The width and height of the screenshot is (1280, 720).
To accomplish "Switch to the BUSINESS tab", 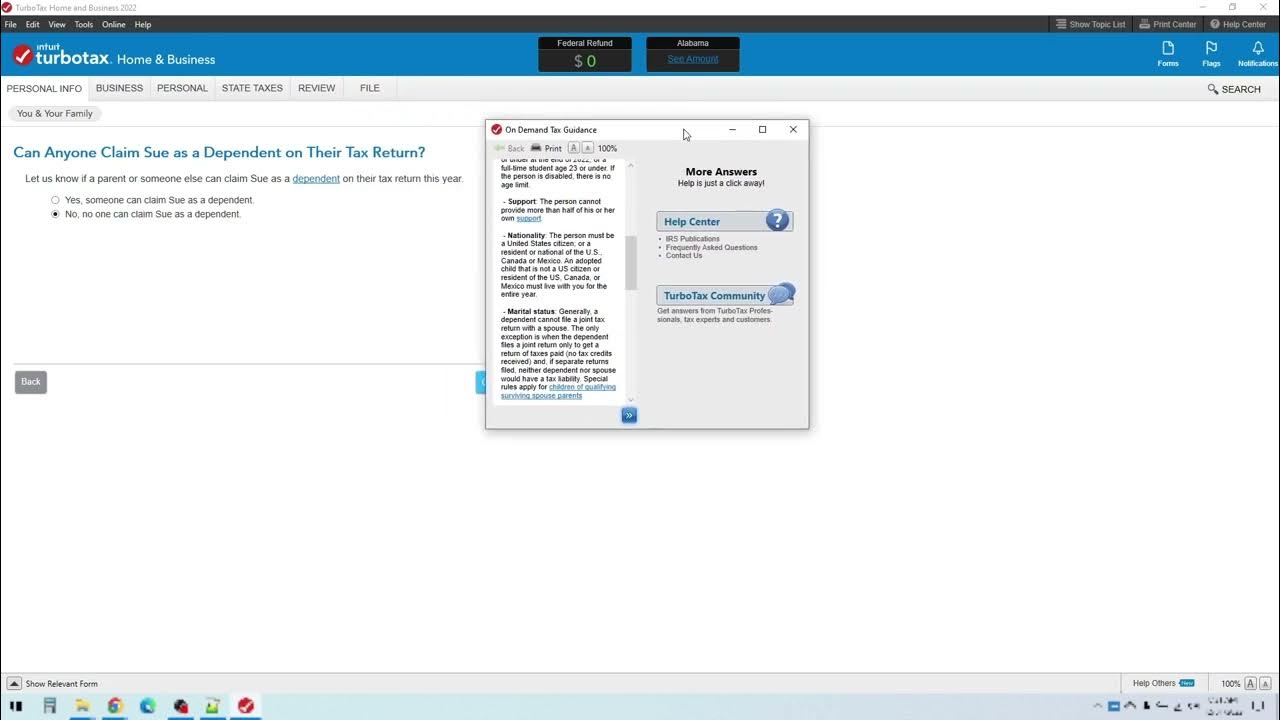I will coord(119,88).
